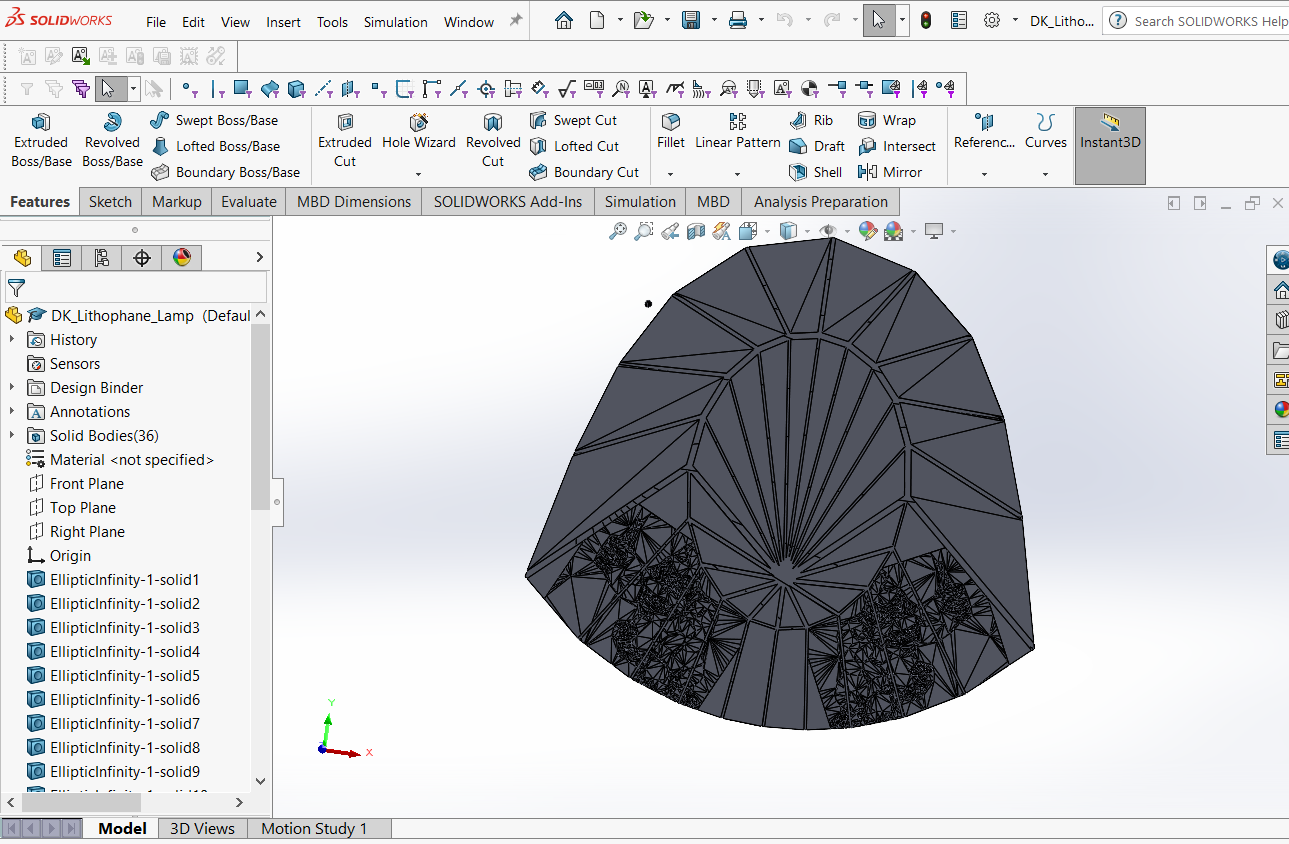Open the ConfigurationManager panel tab
1289x844 pixels.
pyautogui.click(x=102, y=258)
